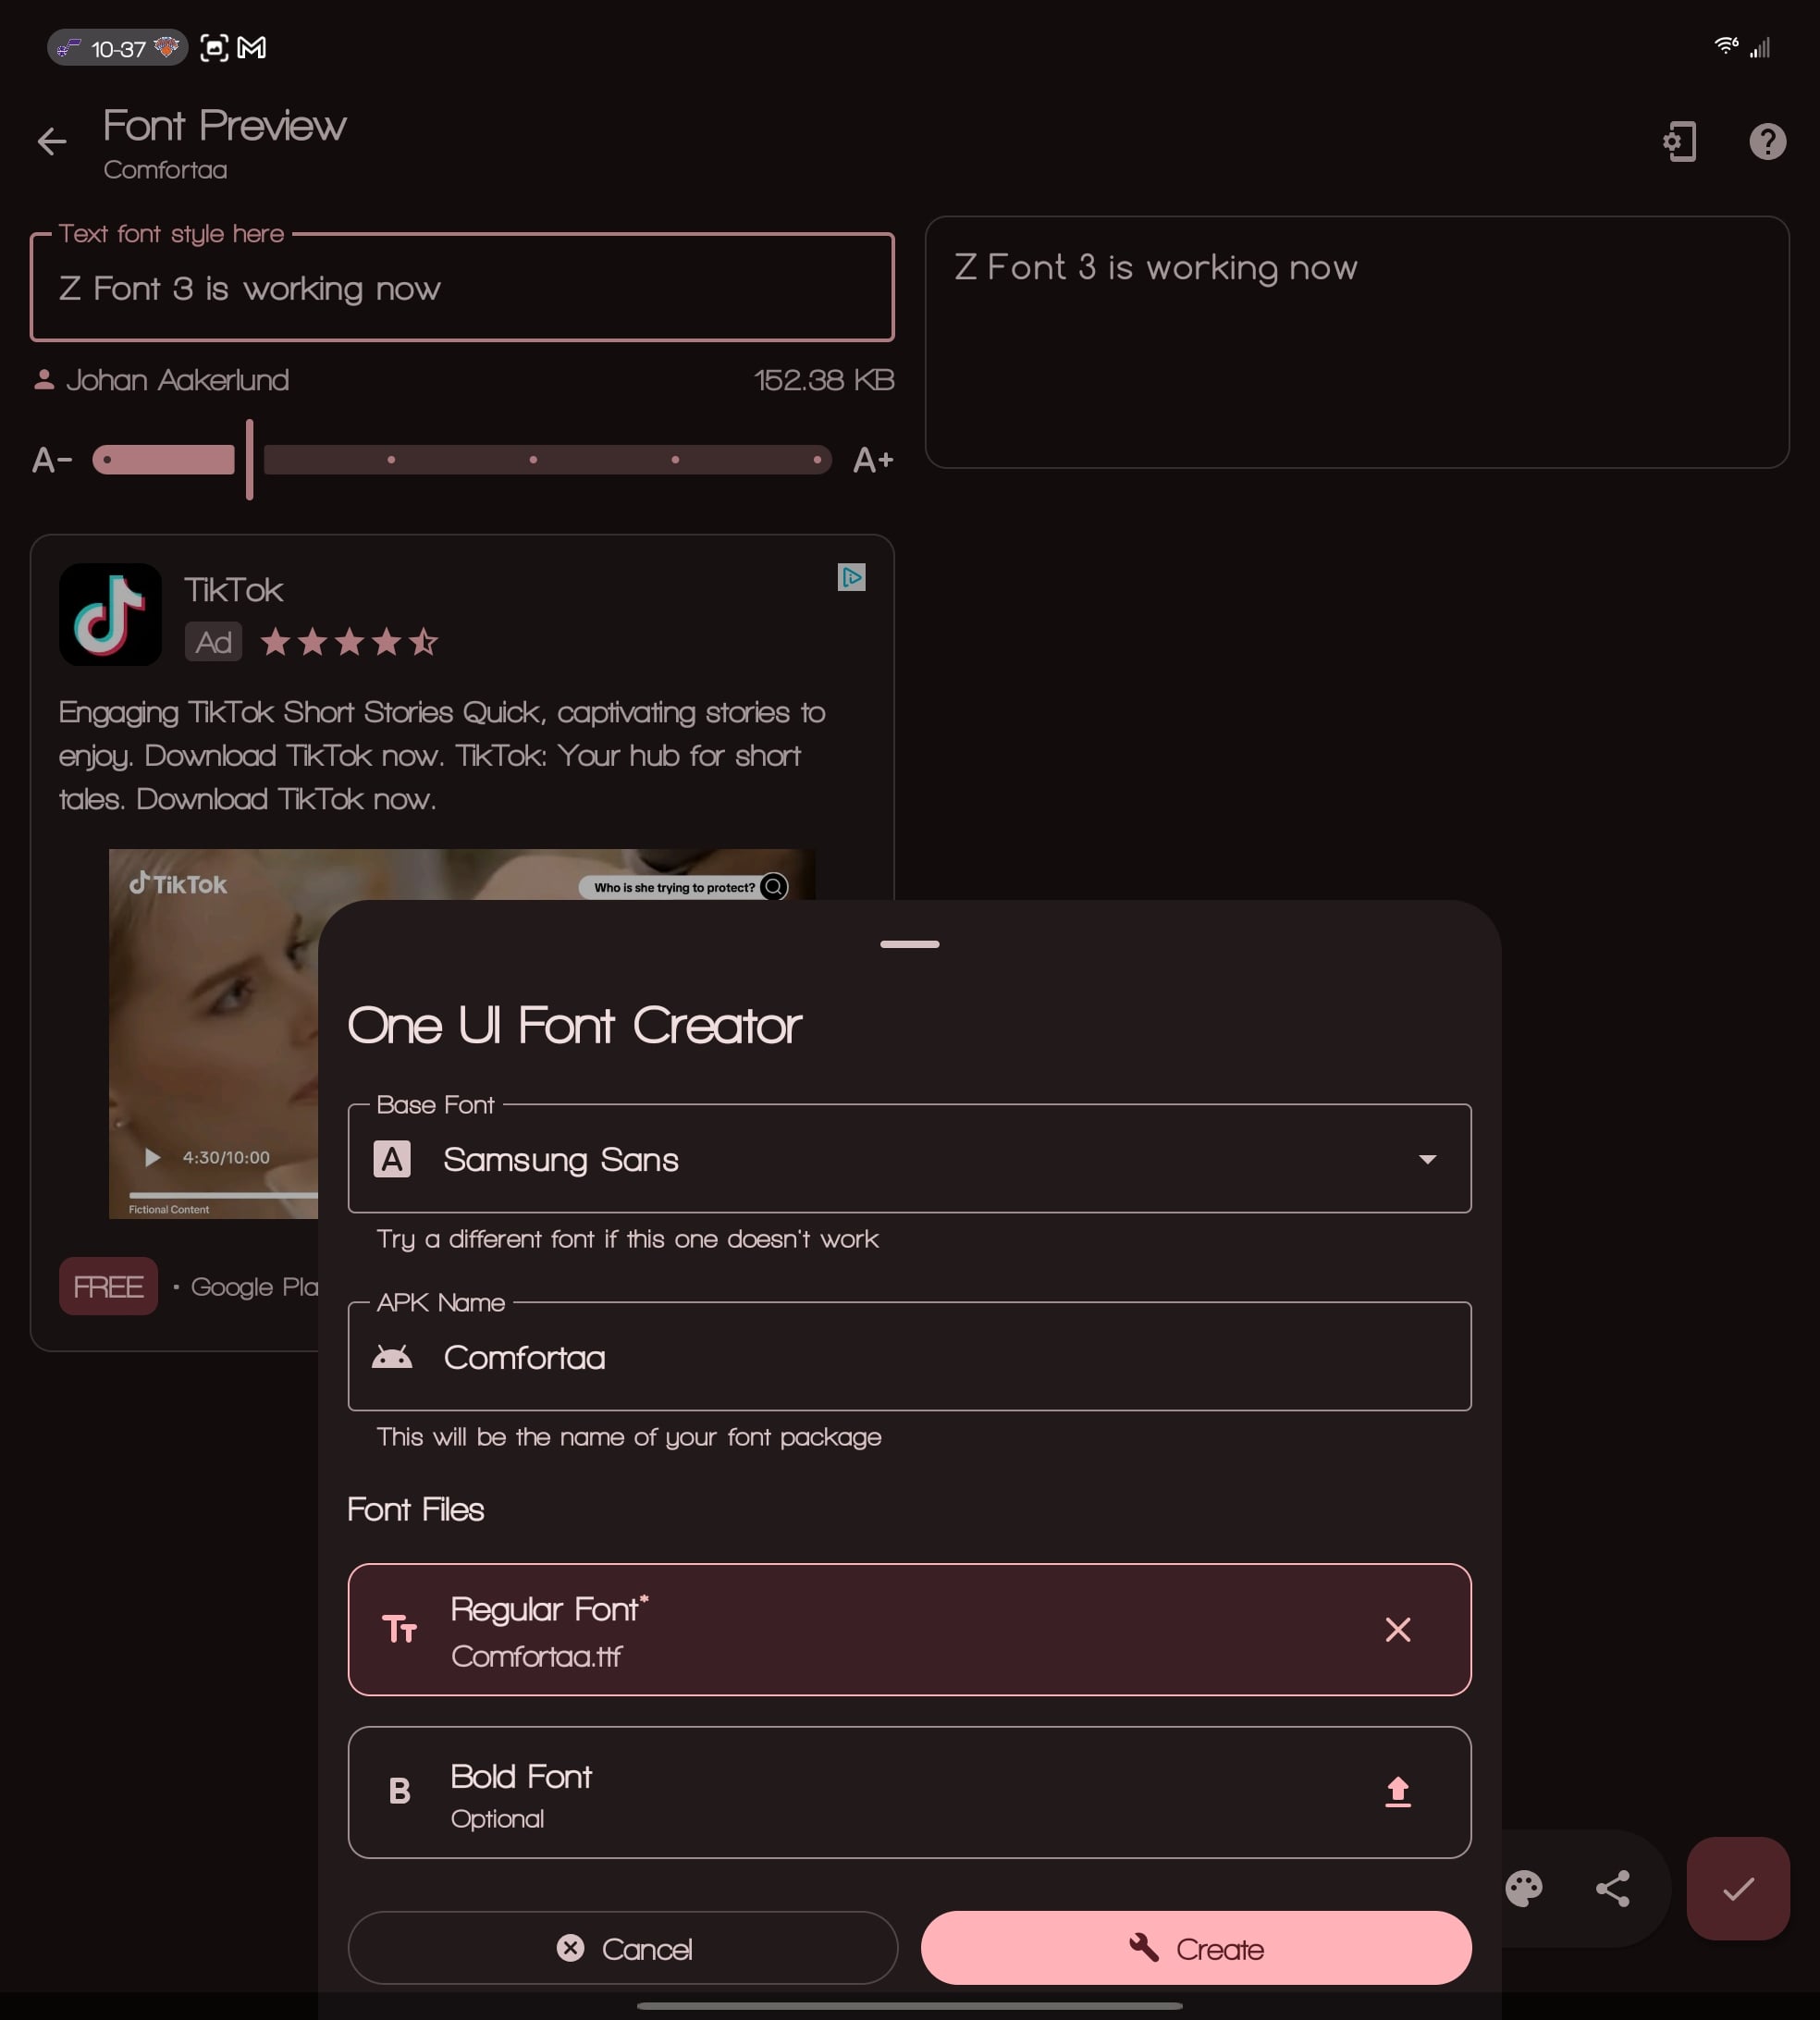Image resolution: width=1820 pixels, height=2020 pixels.
Task: Tap the FREE install button on ad
Action: pyautogui.click(x=108, y=1286)
